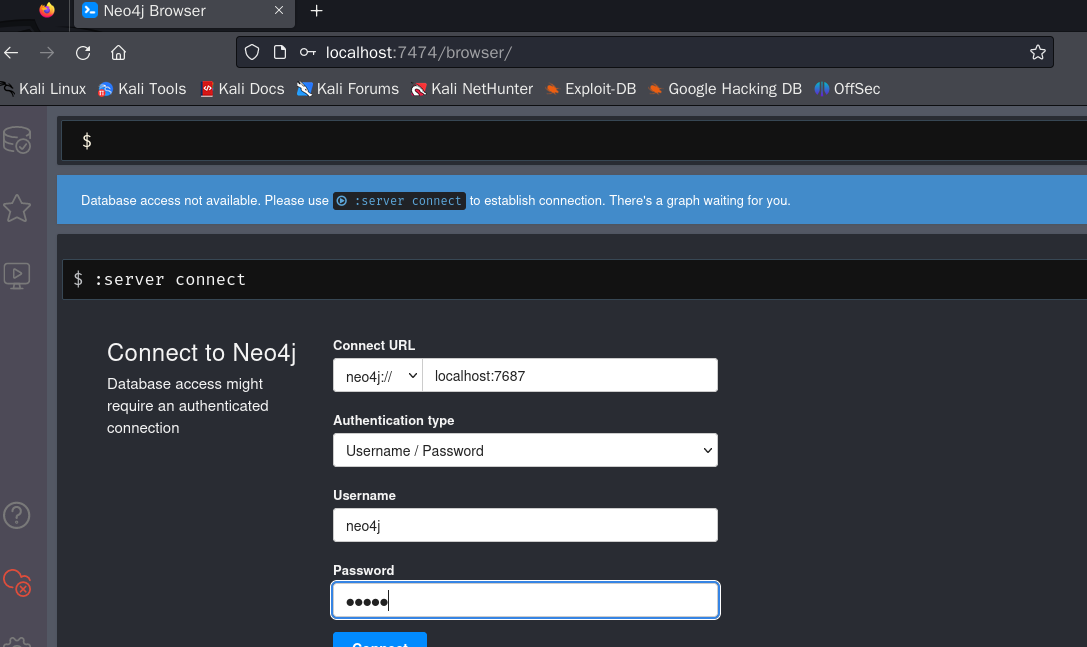
Task: Reload the page in Firefox
Action: 83,52
